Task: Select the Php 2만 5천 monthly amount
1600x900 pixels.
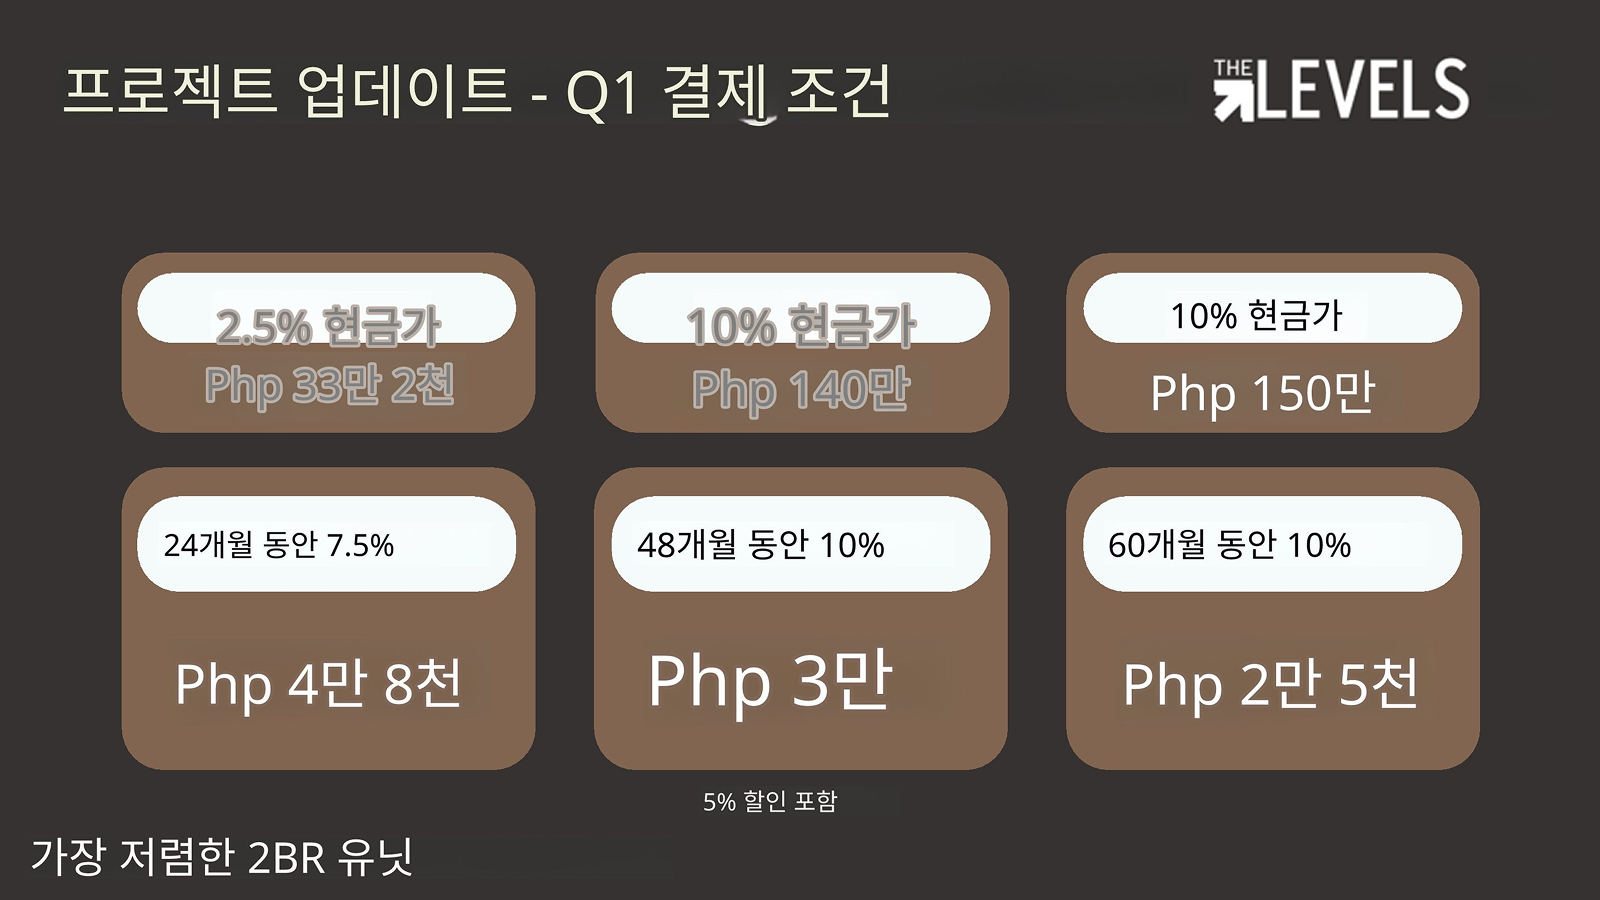Action: click(1270, 684)
